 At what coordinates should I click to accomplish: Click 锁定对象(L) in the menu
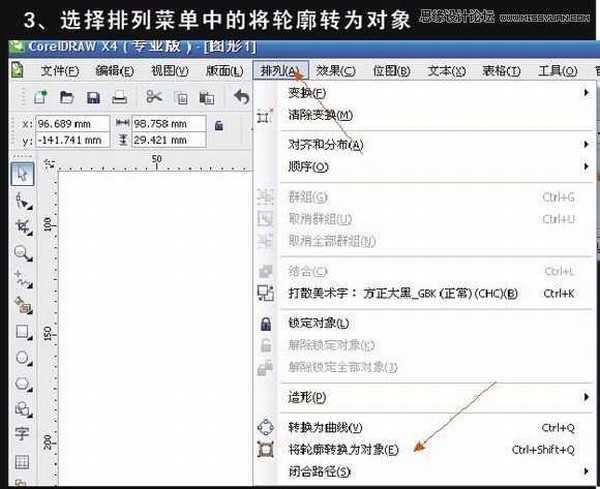tap(318, 324)
